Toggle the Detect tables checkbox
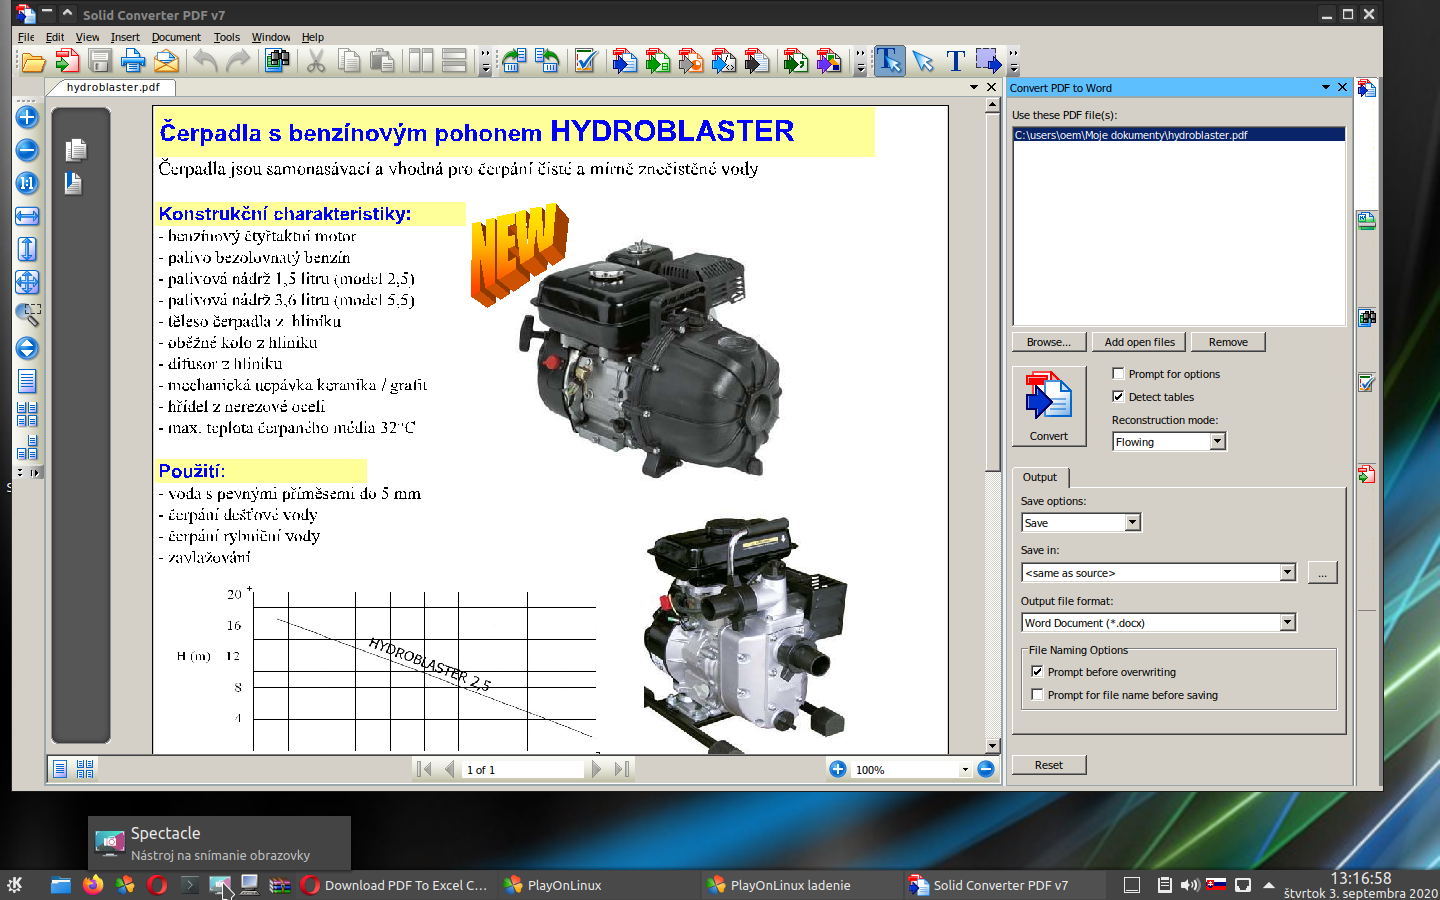The height and width of the screenshot is (900, 1440). pyautogui.click(x=1118, y=396)
